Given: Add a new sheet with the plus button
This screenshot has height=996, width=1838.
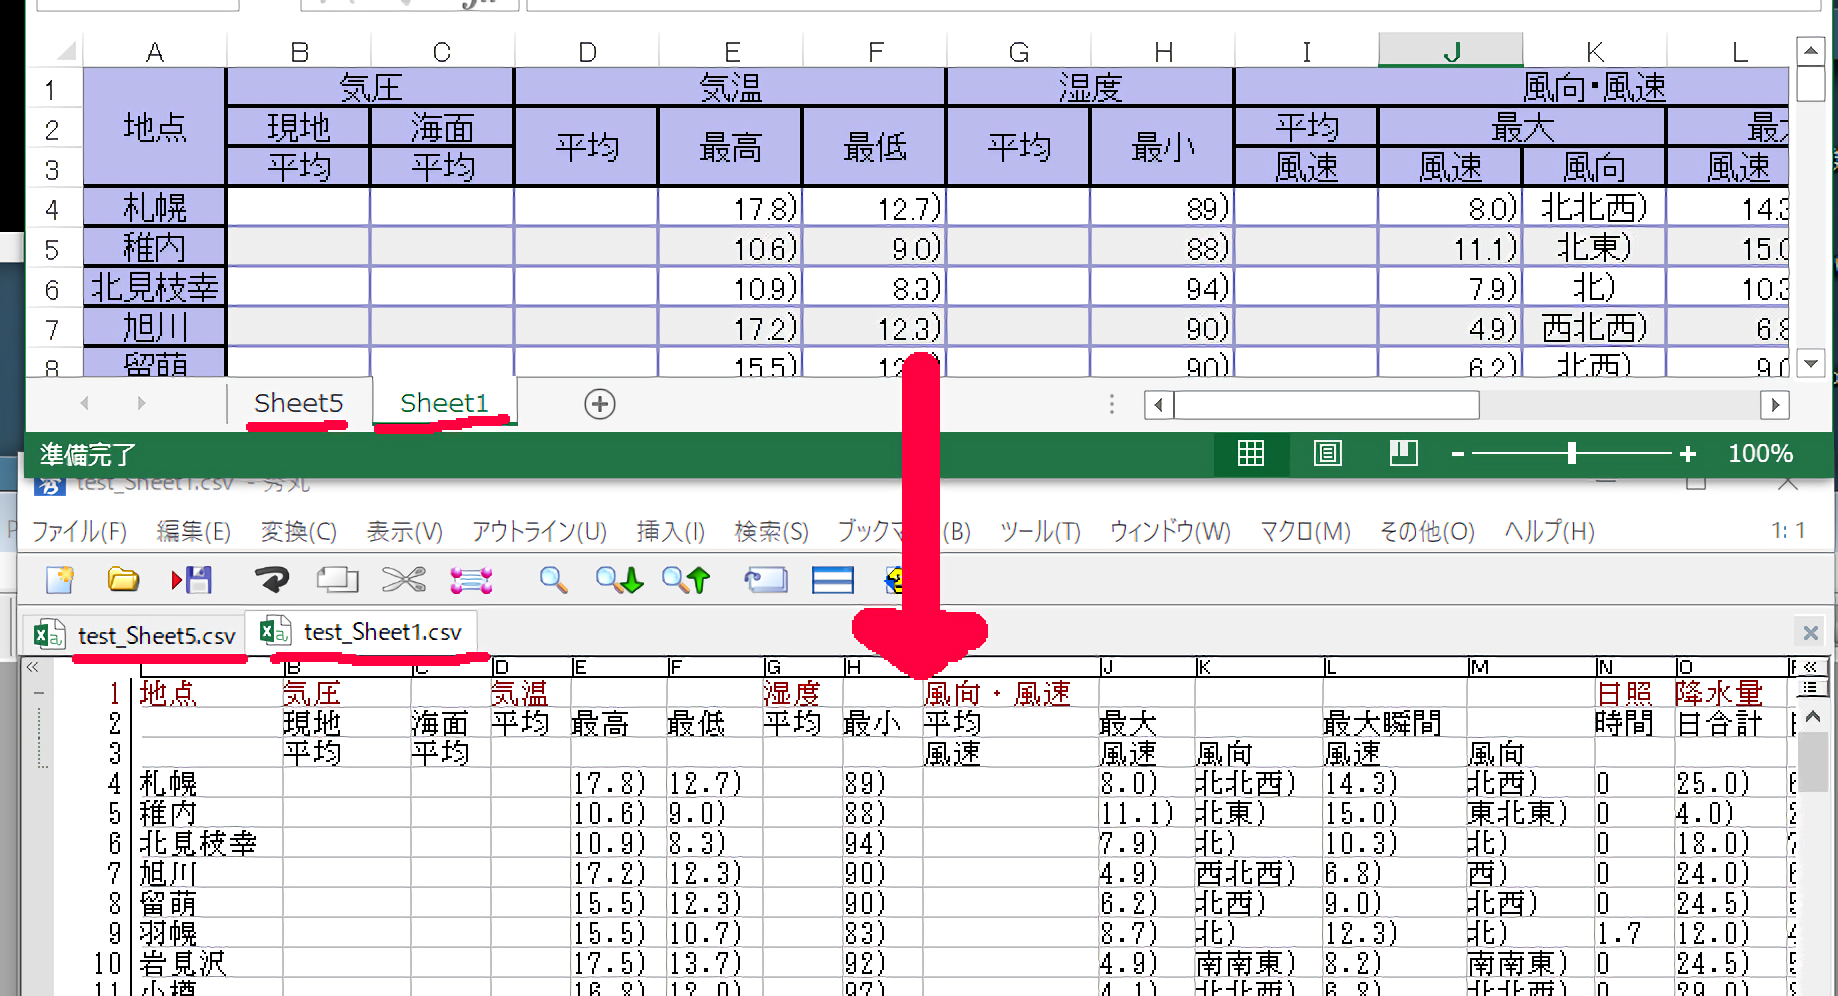Looking at the screenshot, I should 599,404.
